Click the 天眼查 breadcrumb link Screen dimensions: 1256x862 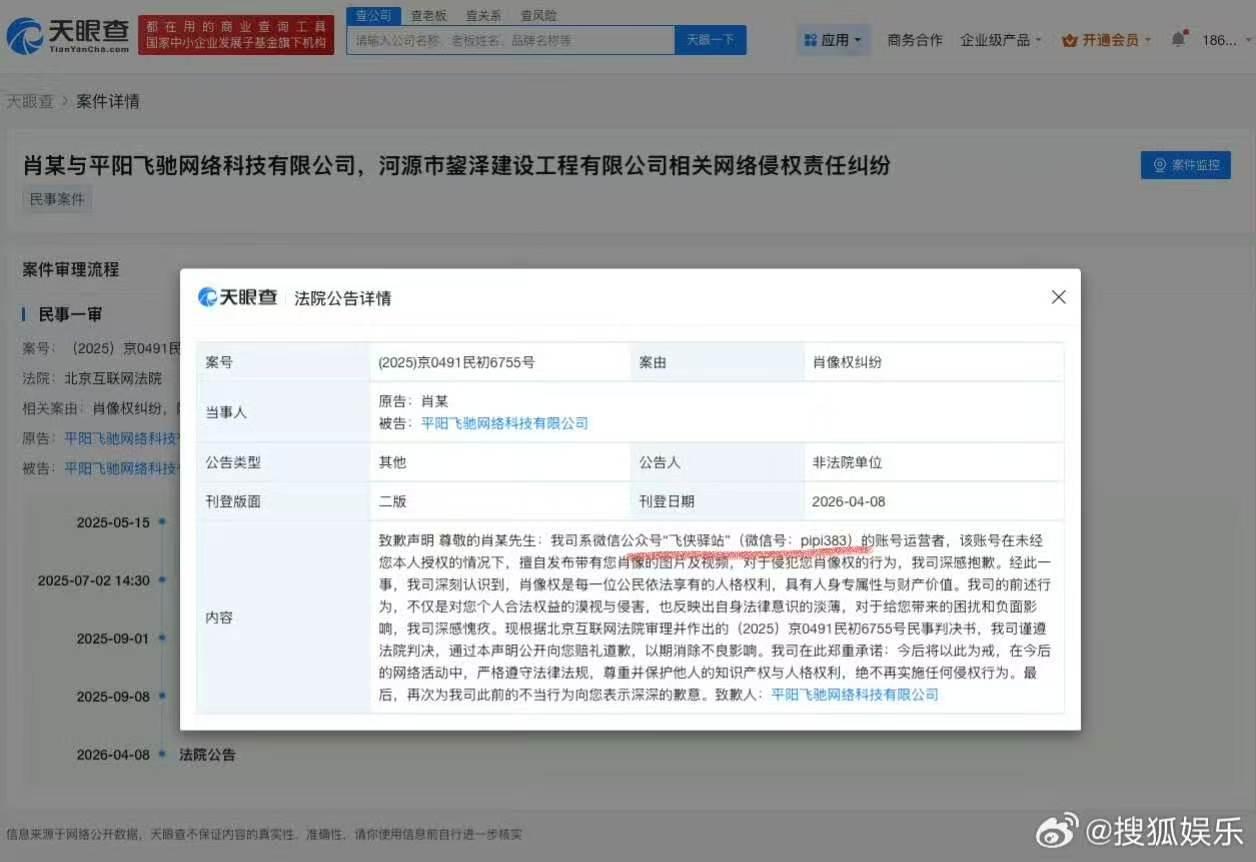tap(30, 101)
